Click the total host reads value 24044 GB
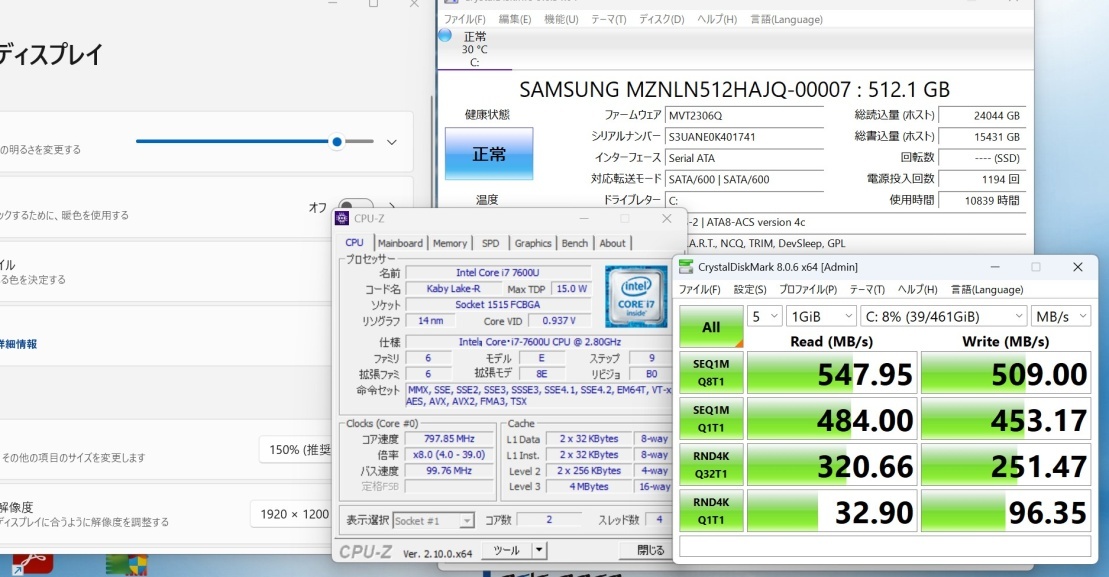 point(982,115)
